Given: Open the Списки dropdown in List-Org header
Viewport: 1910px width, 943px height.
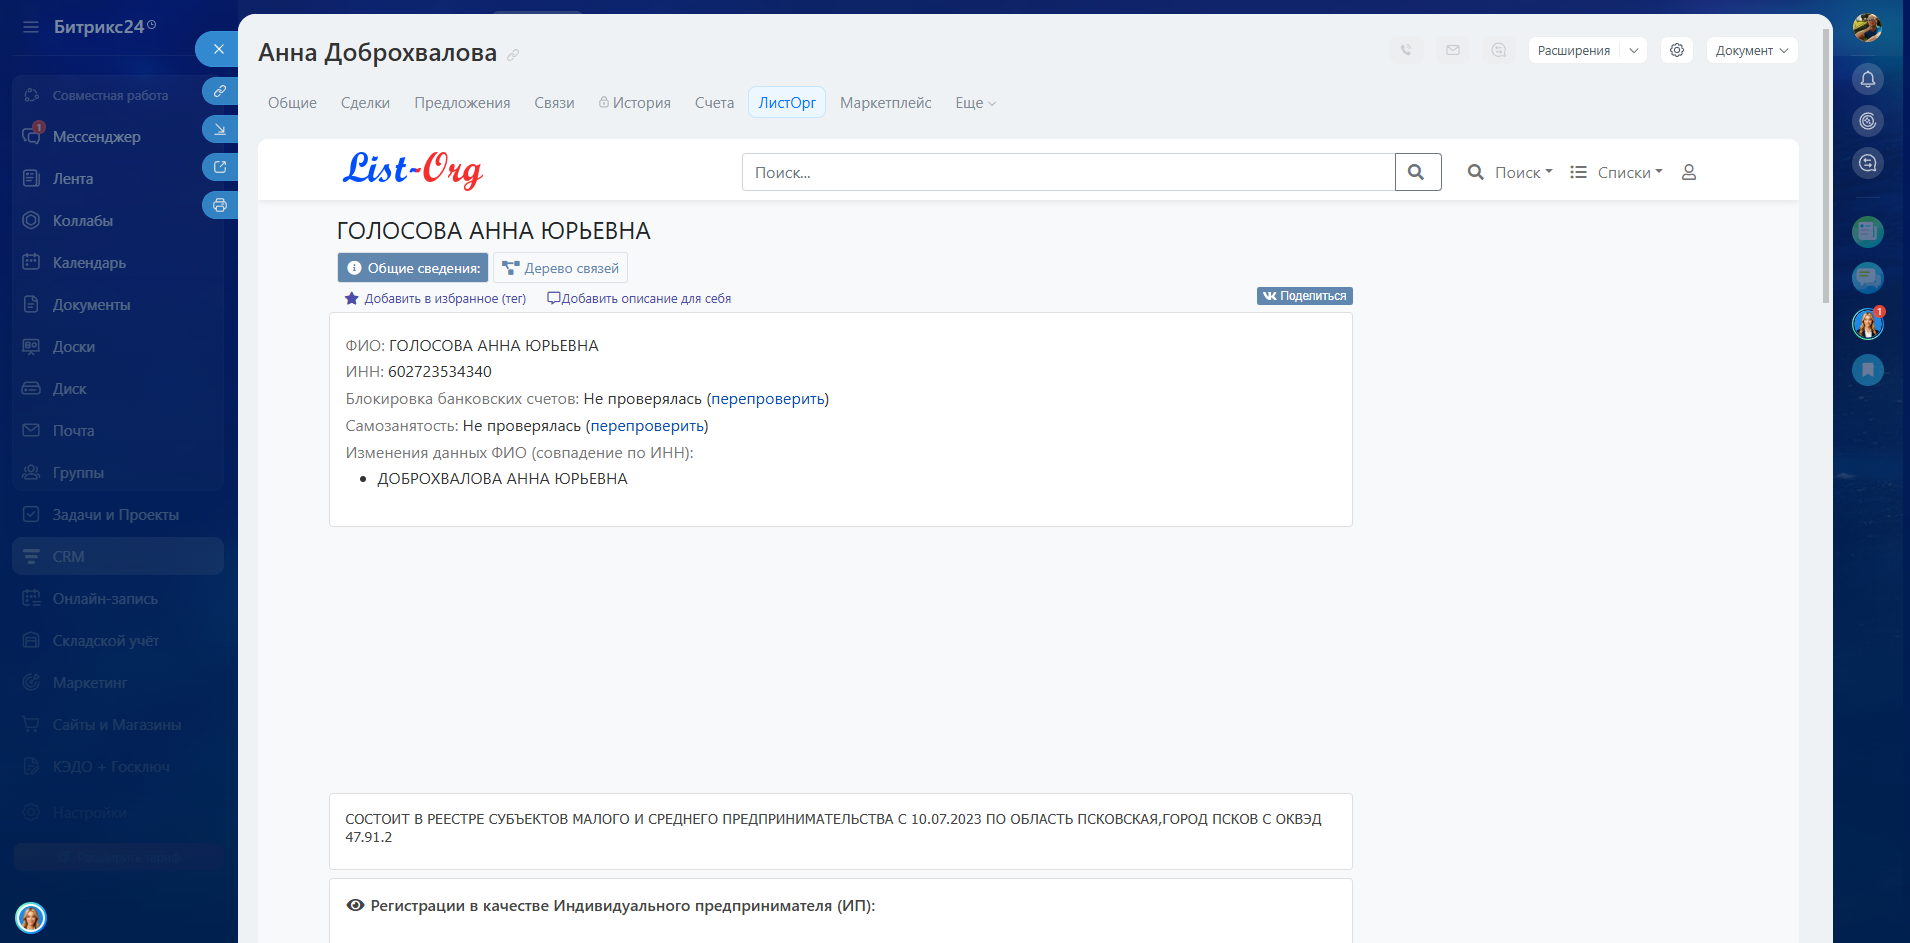Looking at the screenshot, I should click(1617, 172).
